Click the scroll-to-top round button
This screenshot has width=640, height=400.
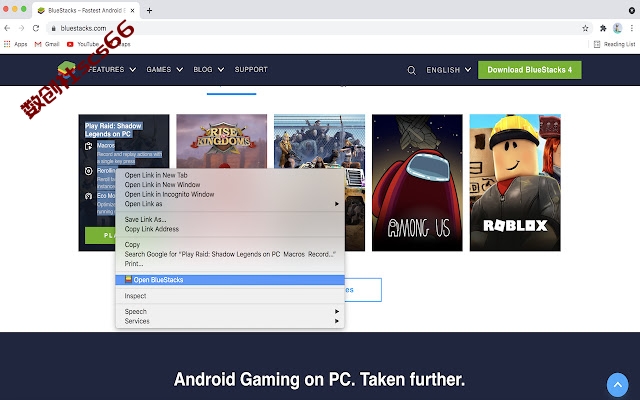(x=618, y=384)
